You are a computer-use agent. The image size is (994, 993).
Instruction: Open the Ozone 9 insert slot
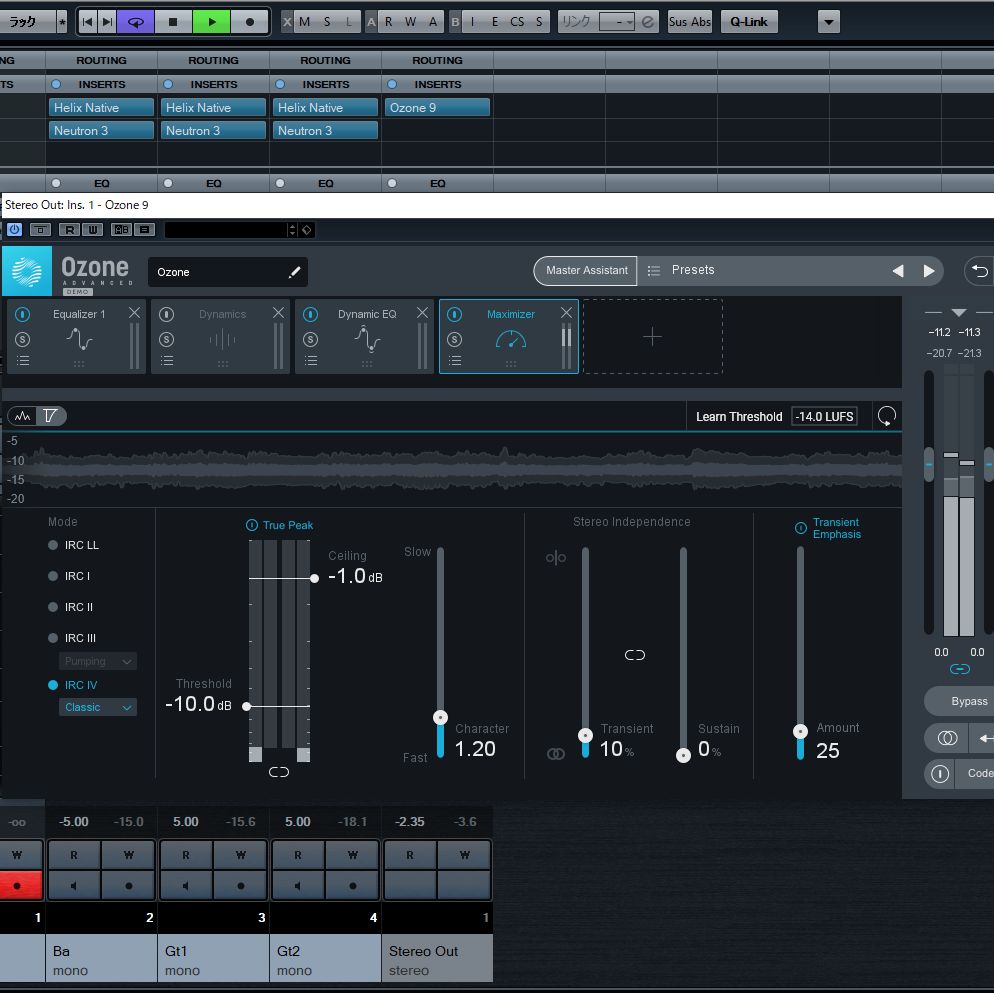pyautogui.click(x=437, y=107)
